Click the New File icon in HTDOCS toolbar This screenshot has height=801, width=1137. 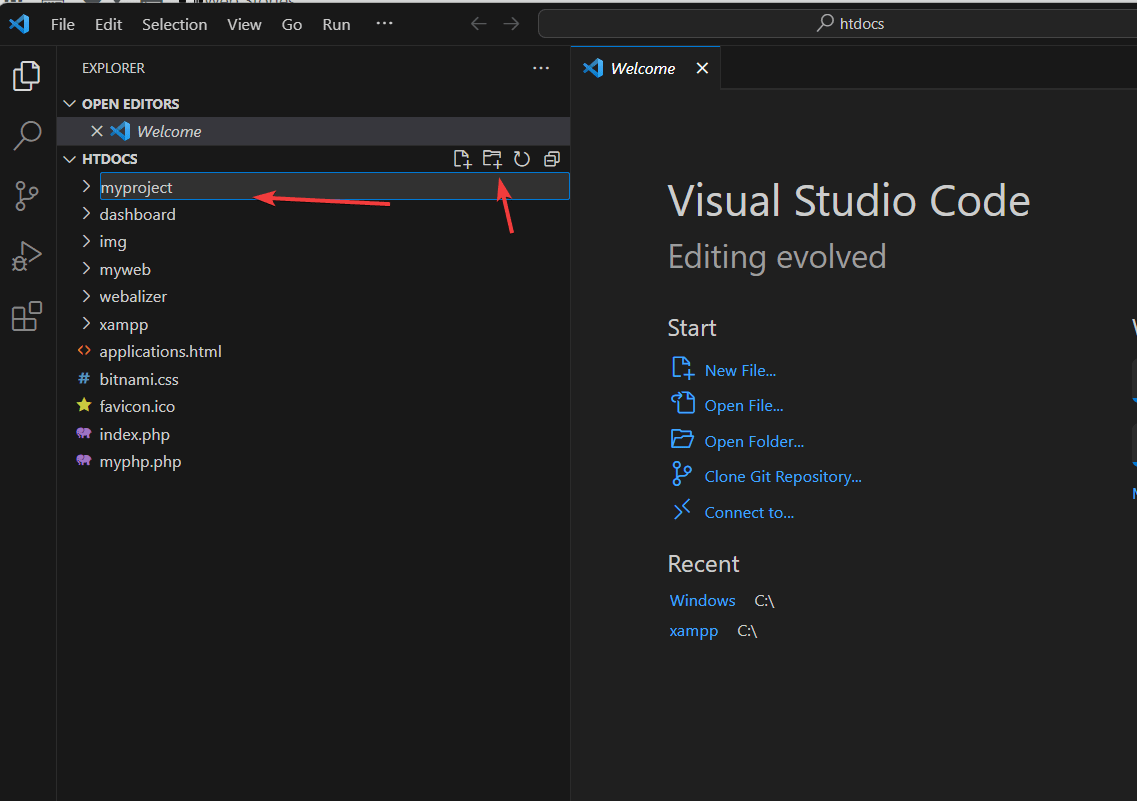(462, 158)
